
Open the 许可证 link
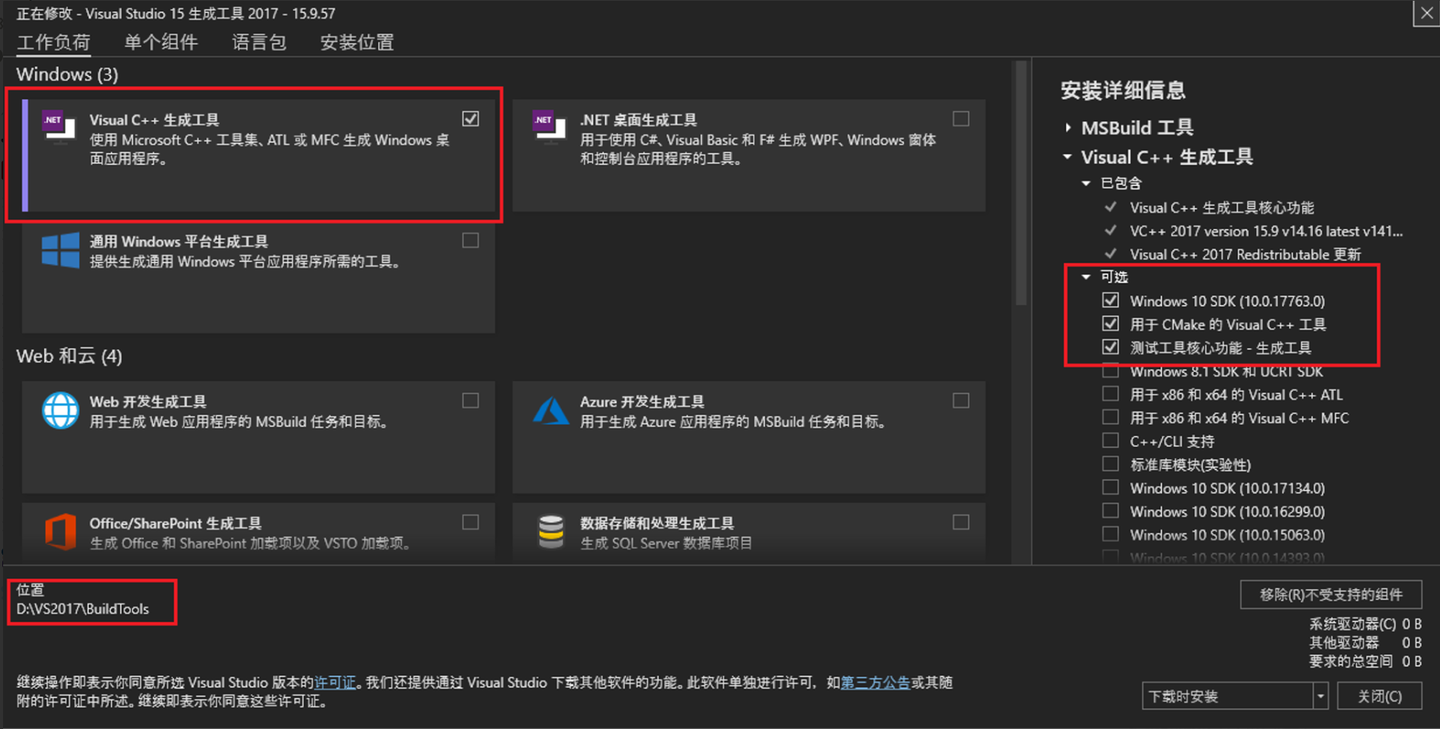335,683
